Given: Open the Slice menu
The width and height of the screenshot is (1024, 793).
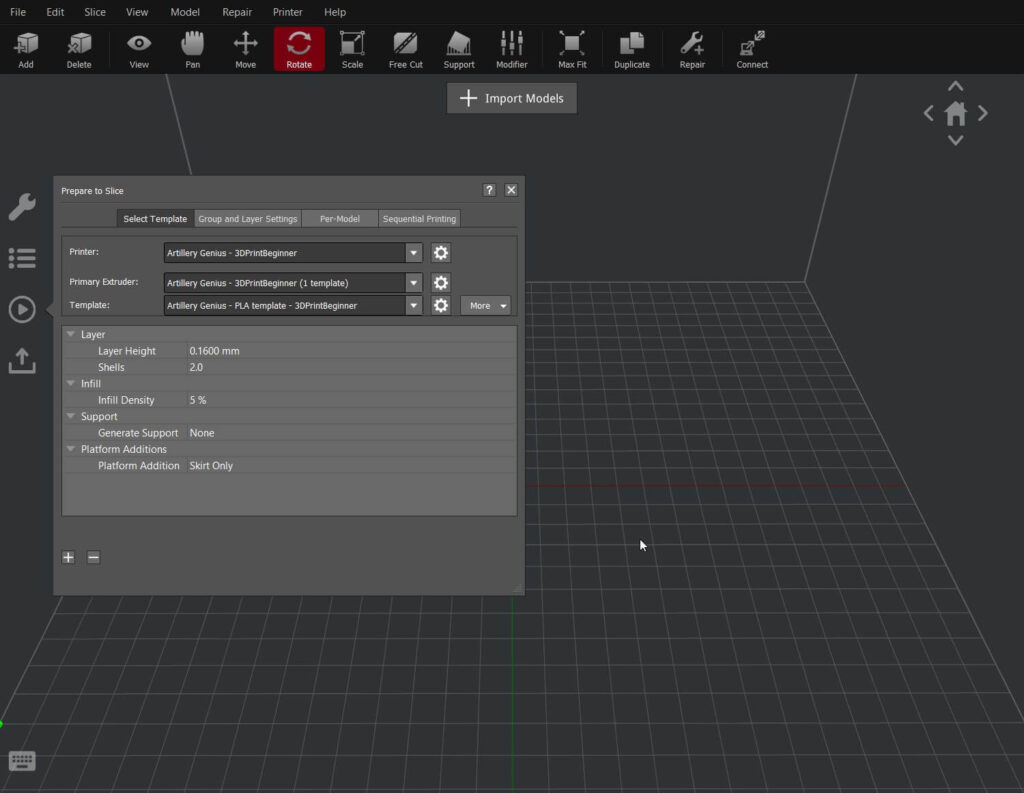Looking at the screenshot, I should [x=94, y=12].
